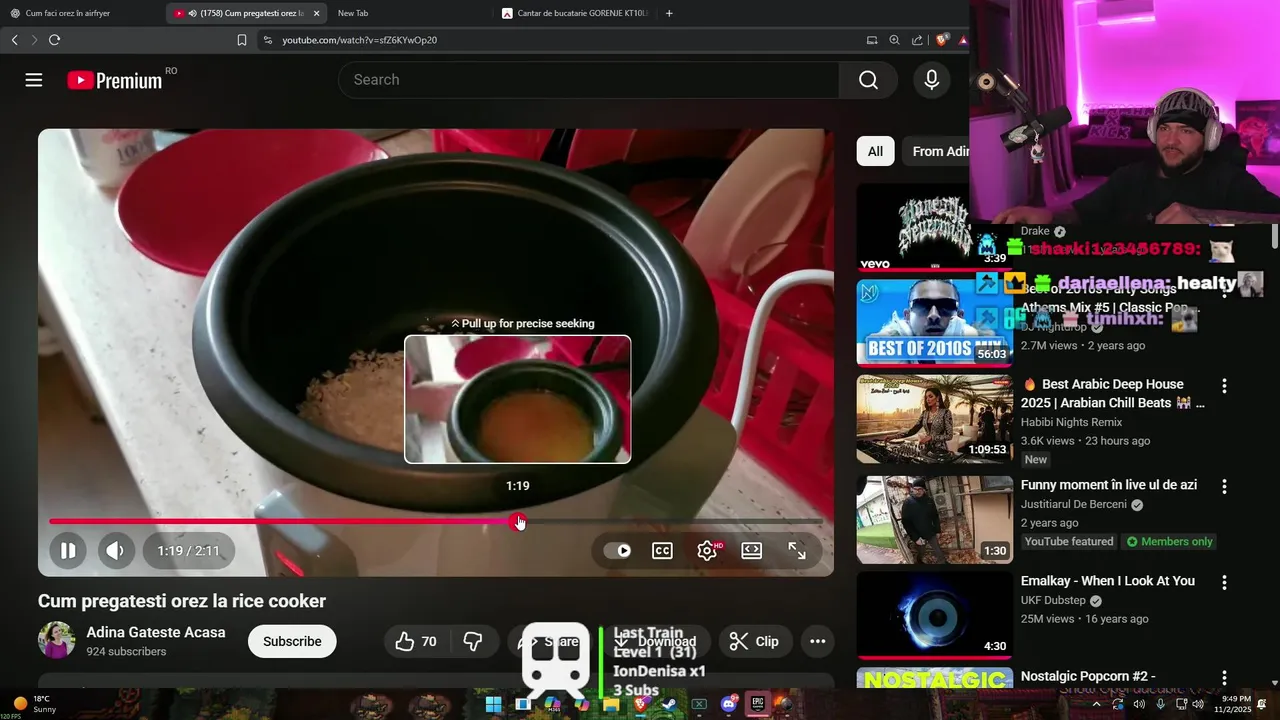Screen dimensions: 1280x720
Task: Pause the video
Action: (68, 550)
